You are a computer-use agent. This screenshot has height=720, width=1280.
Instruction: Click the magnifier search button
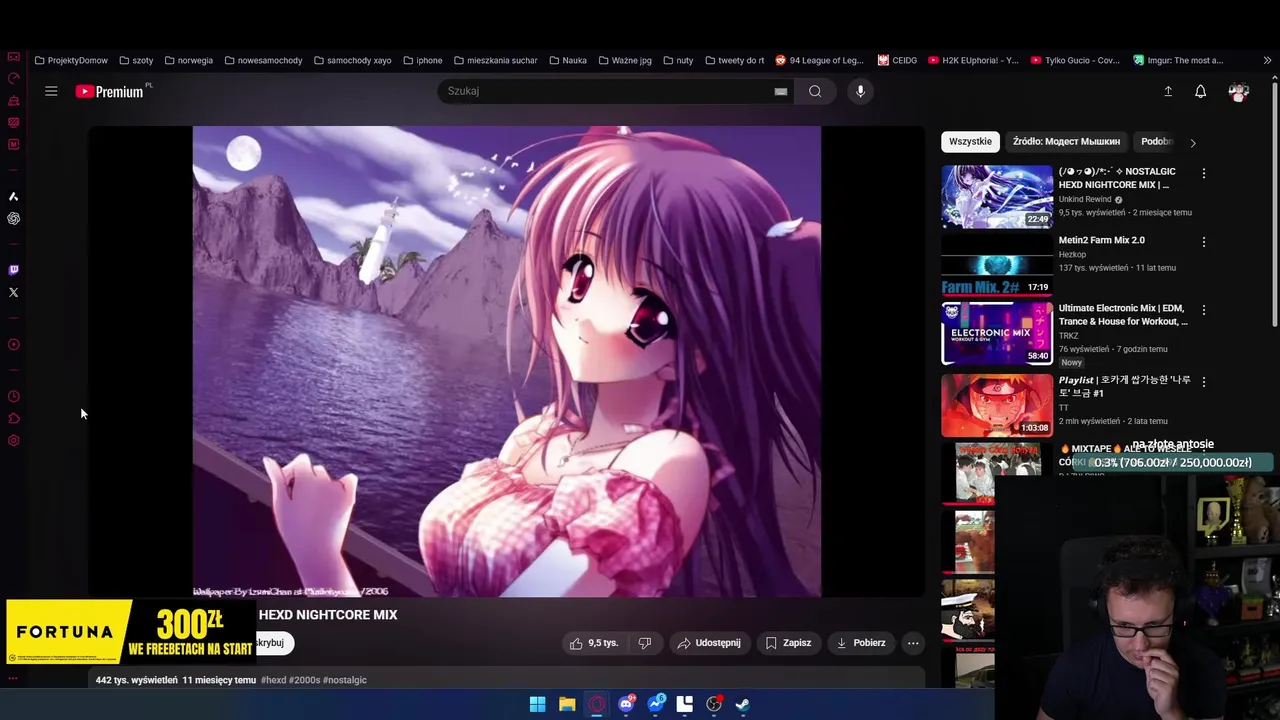815,91
